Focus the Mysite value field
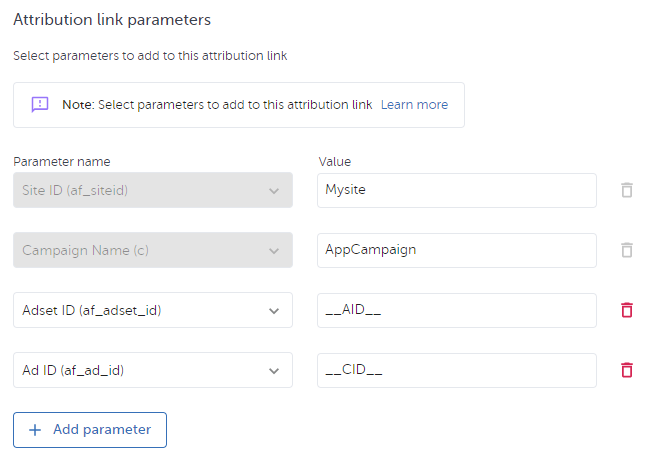The height and width of the screenshot is (456, 660). (x=456, y=190)
